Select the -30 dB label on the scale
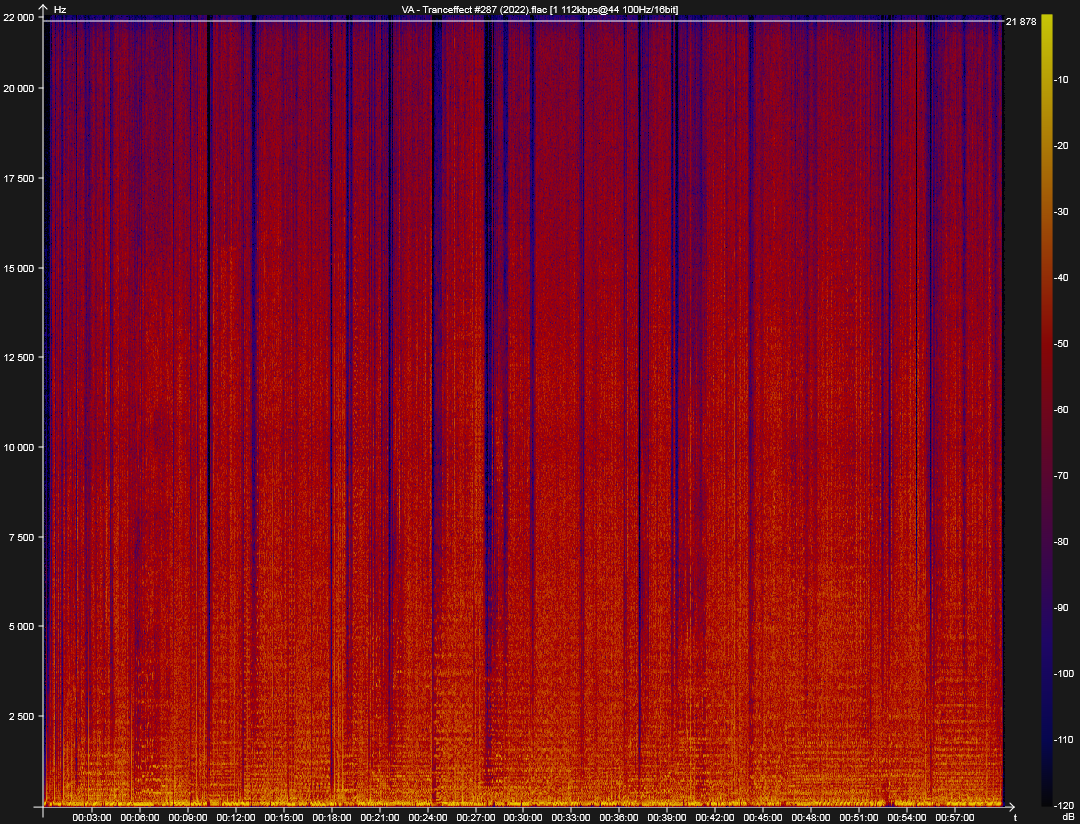 click(x=1064, y=211)
